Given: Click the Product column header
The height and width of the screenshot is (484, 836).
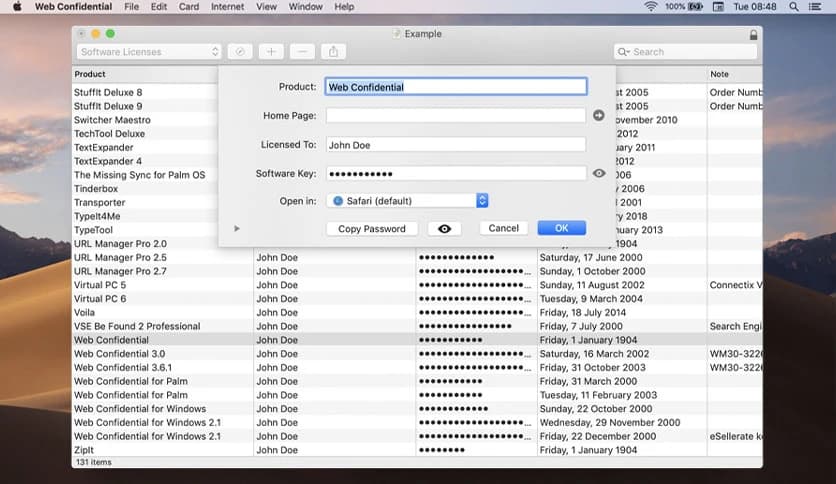Looking at the screenshot, I should (144, 74).
